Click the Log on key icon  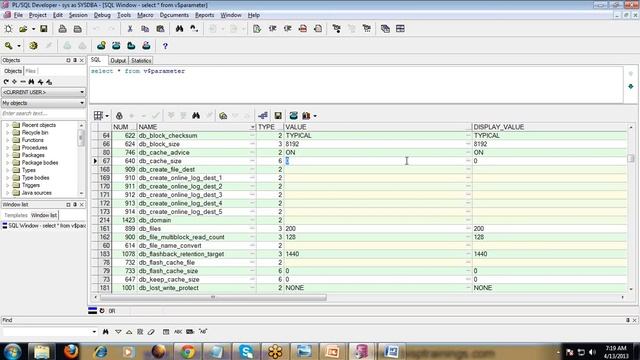[8, 46]
